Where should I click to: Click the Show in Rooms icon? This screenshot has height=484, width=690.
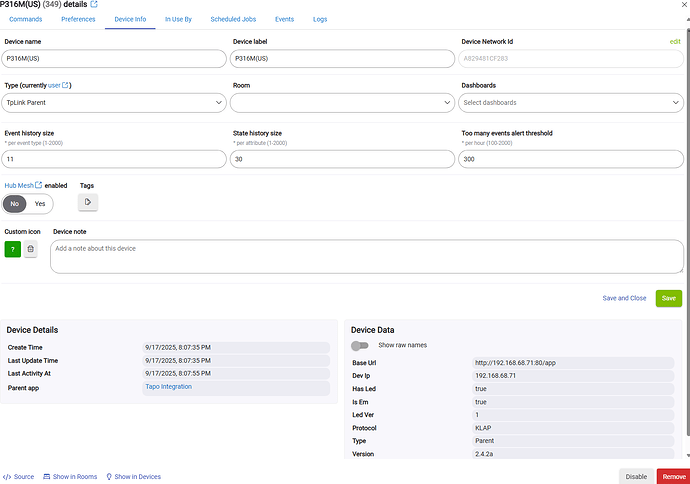click(47, 477)
